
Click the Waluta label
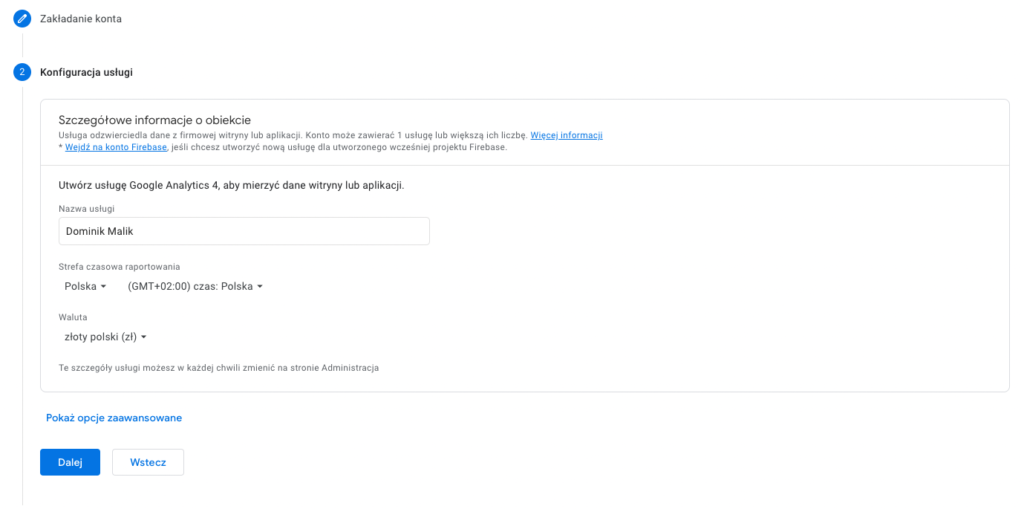tap(74, 317)
